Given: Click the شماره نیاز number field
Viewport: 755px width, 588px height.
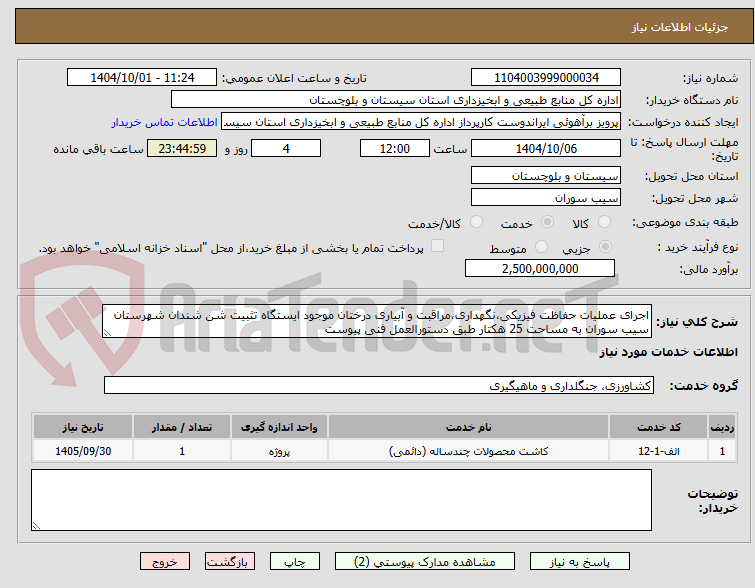Looking at the screenshot, I should coord(546,78).
